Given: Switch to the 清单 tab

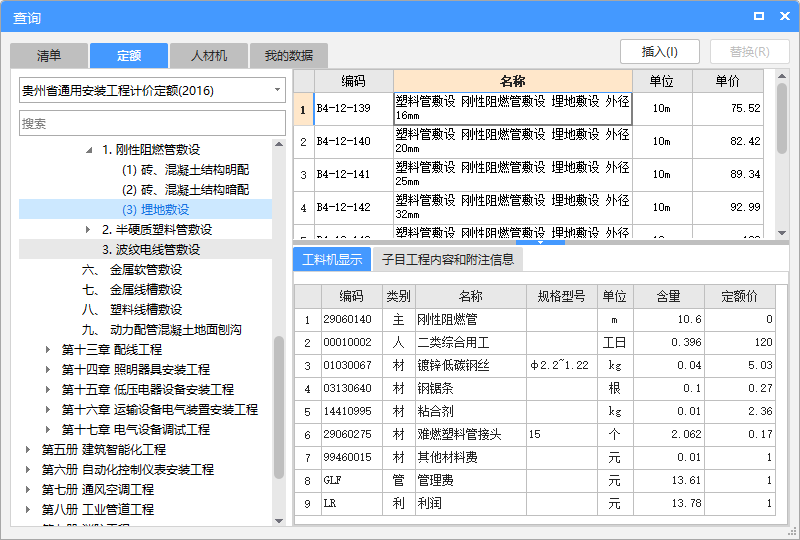Looking at the screenshot, I should tap(49, 56).
